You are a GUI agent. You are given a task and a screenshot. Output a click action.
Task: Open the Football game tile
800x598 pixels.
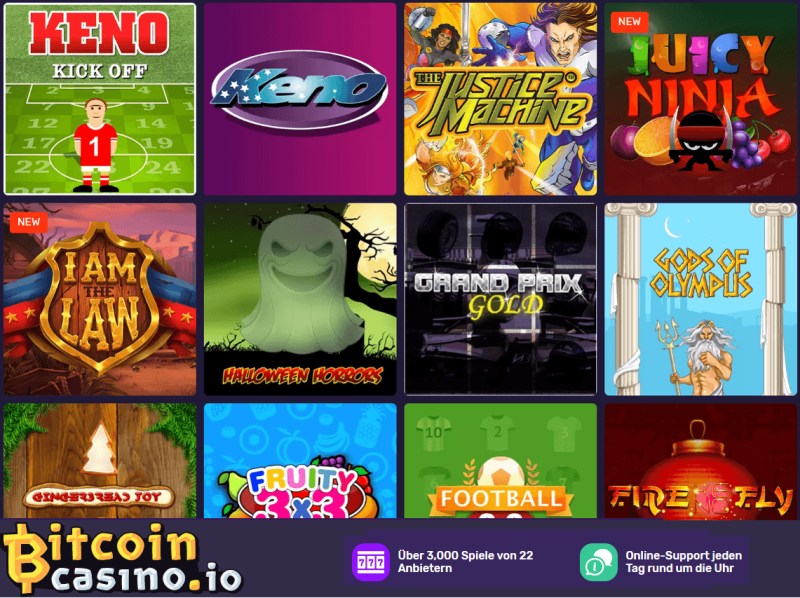point(501,461)
